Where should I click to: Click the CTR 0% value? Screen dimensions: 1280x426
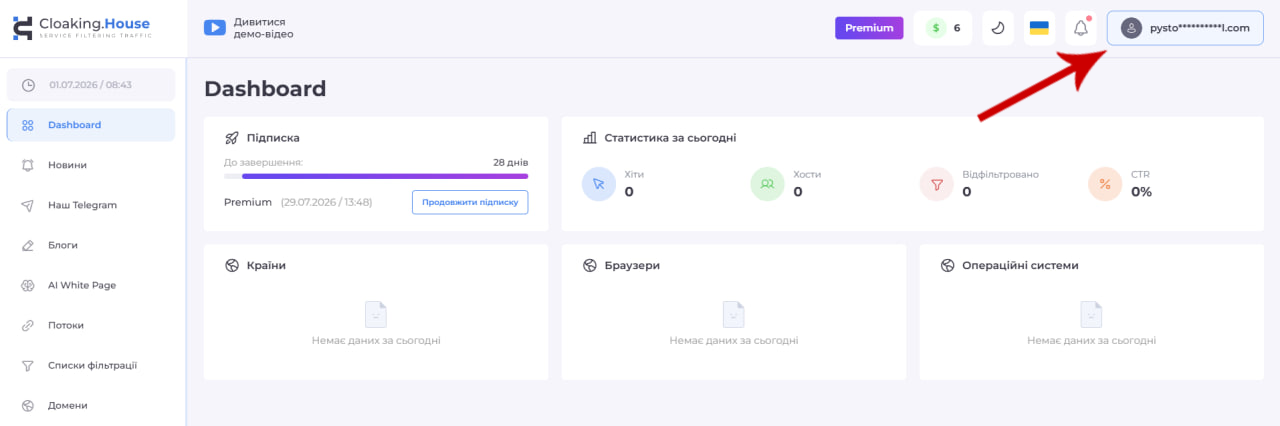(x=1141, y=192)
